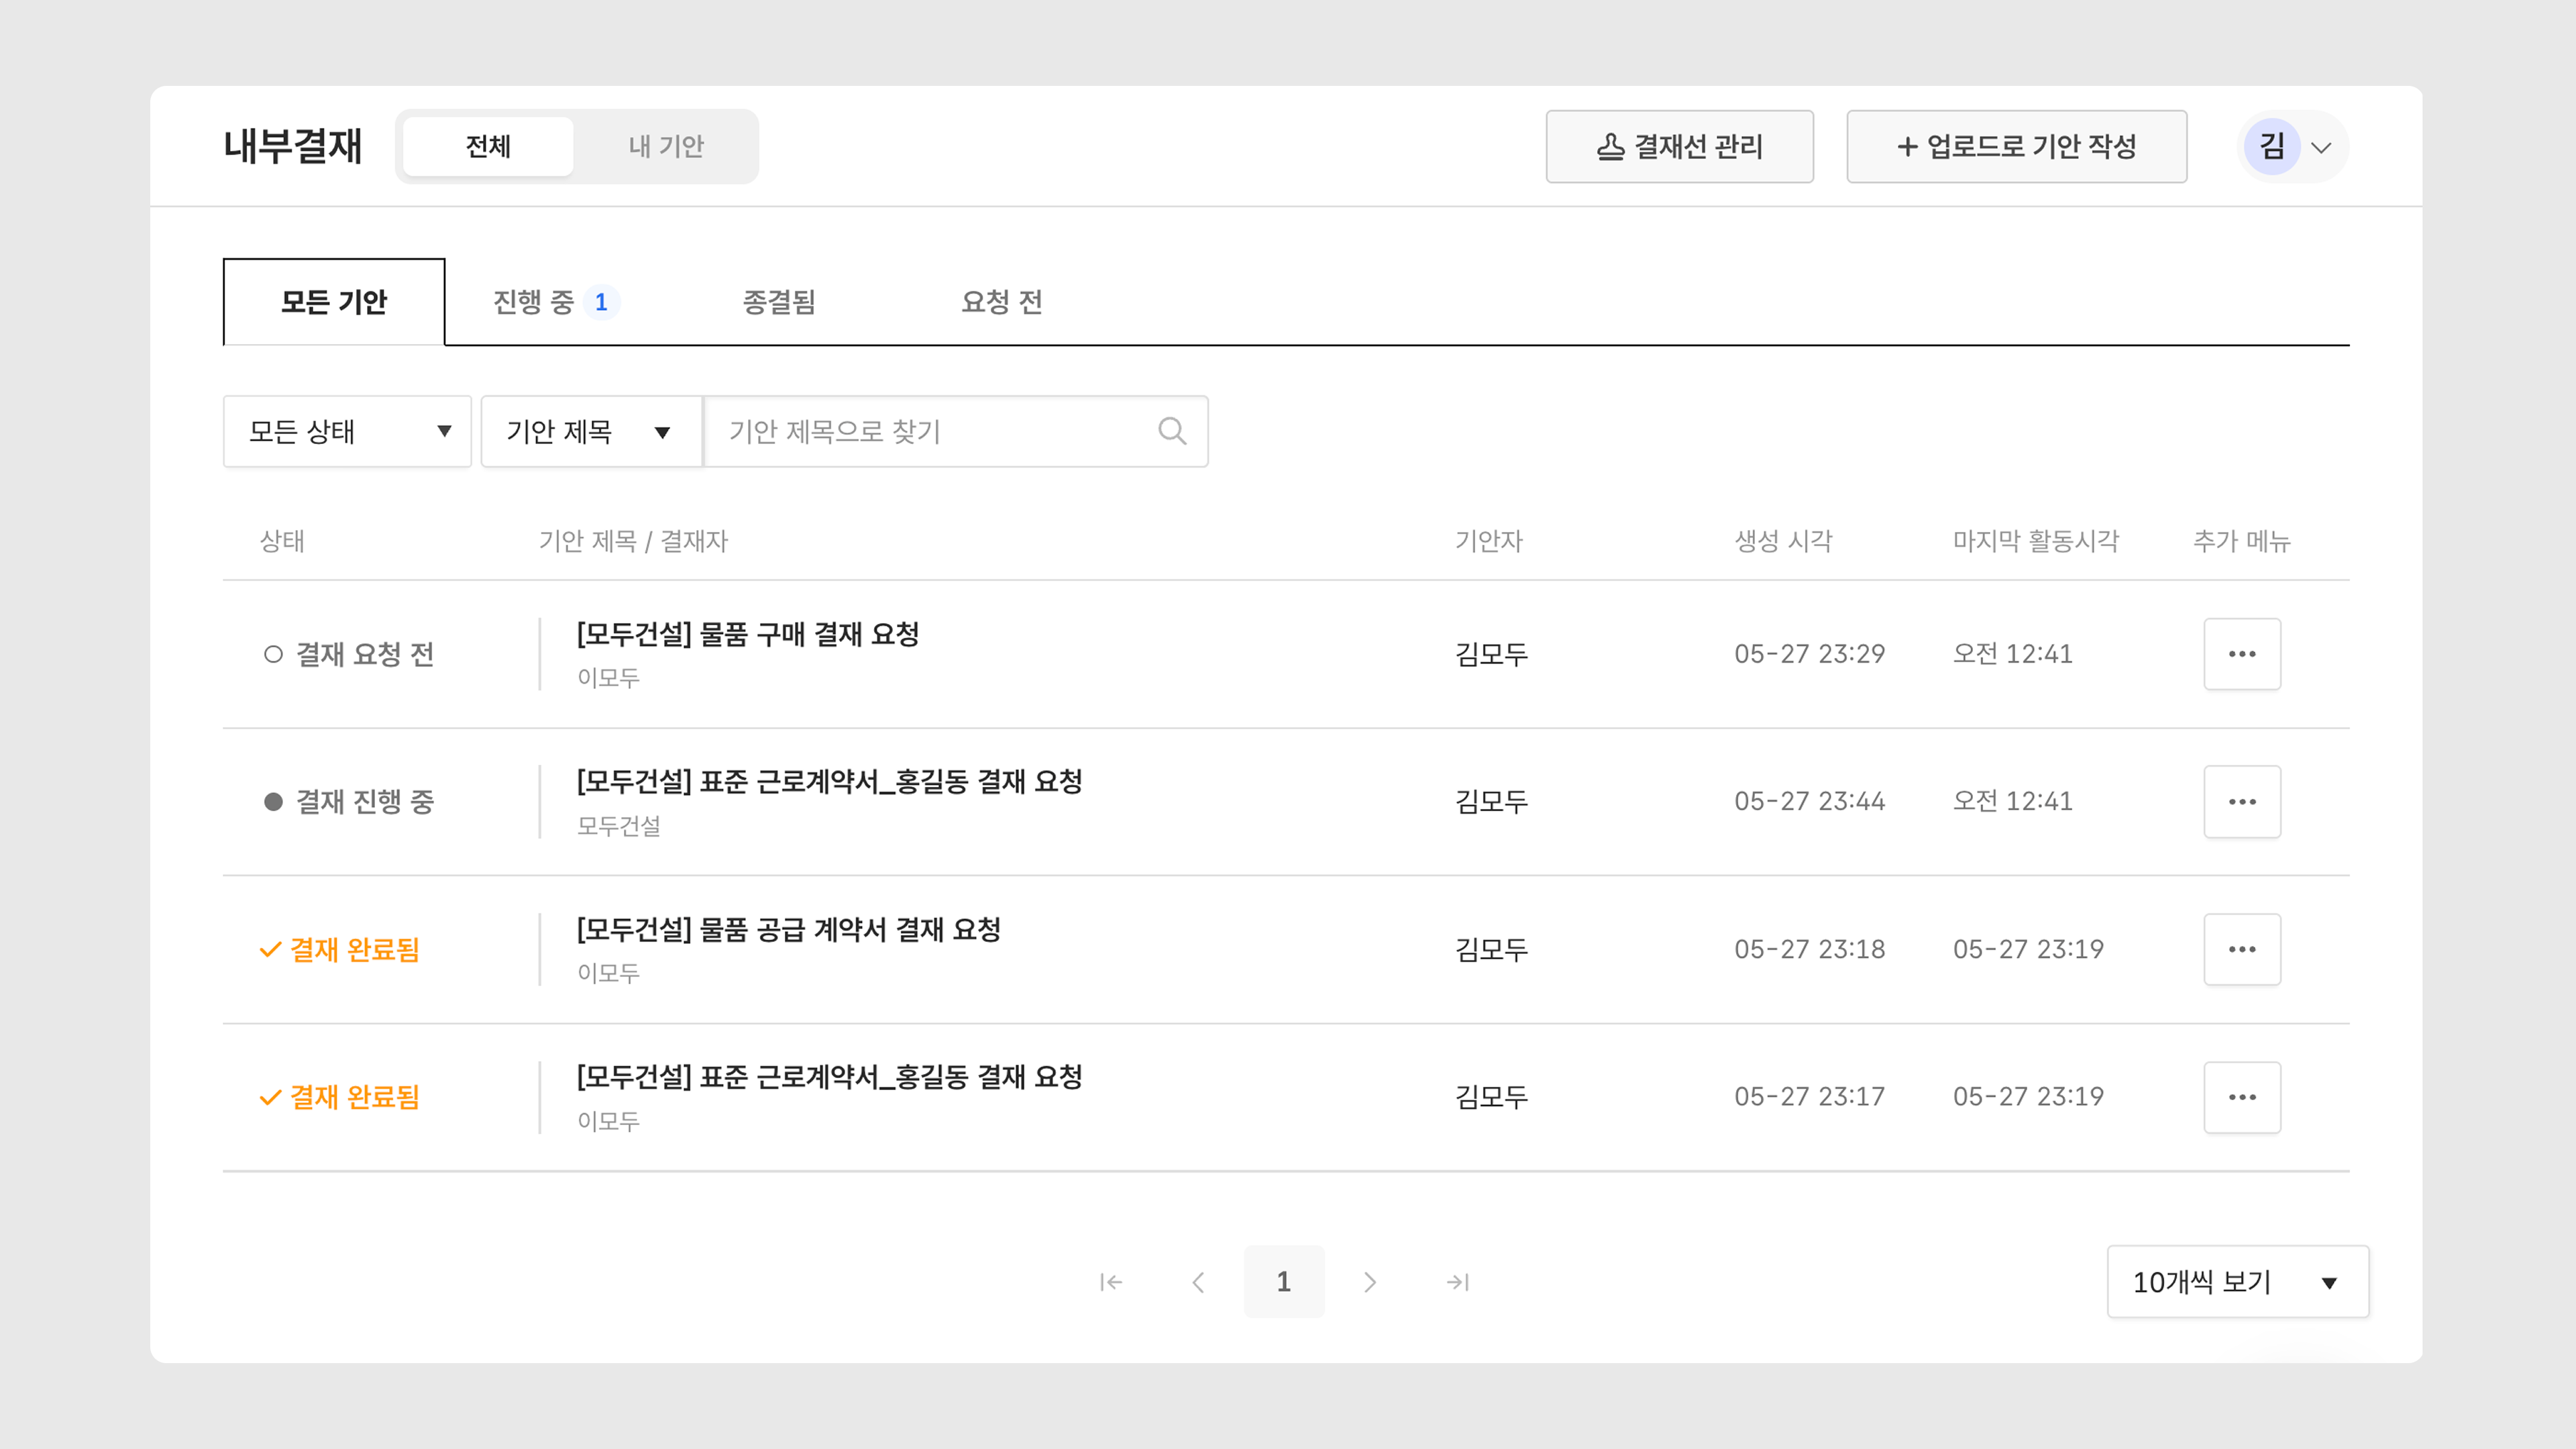
Task: Click the search magnifier icon
Action: tap(1172, 431)
